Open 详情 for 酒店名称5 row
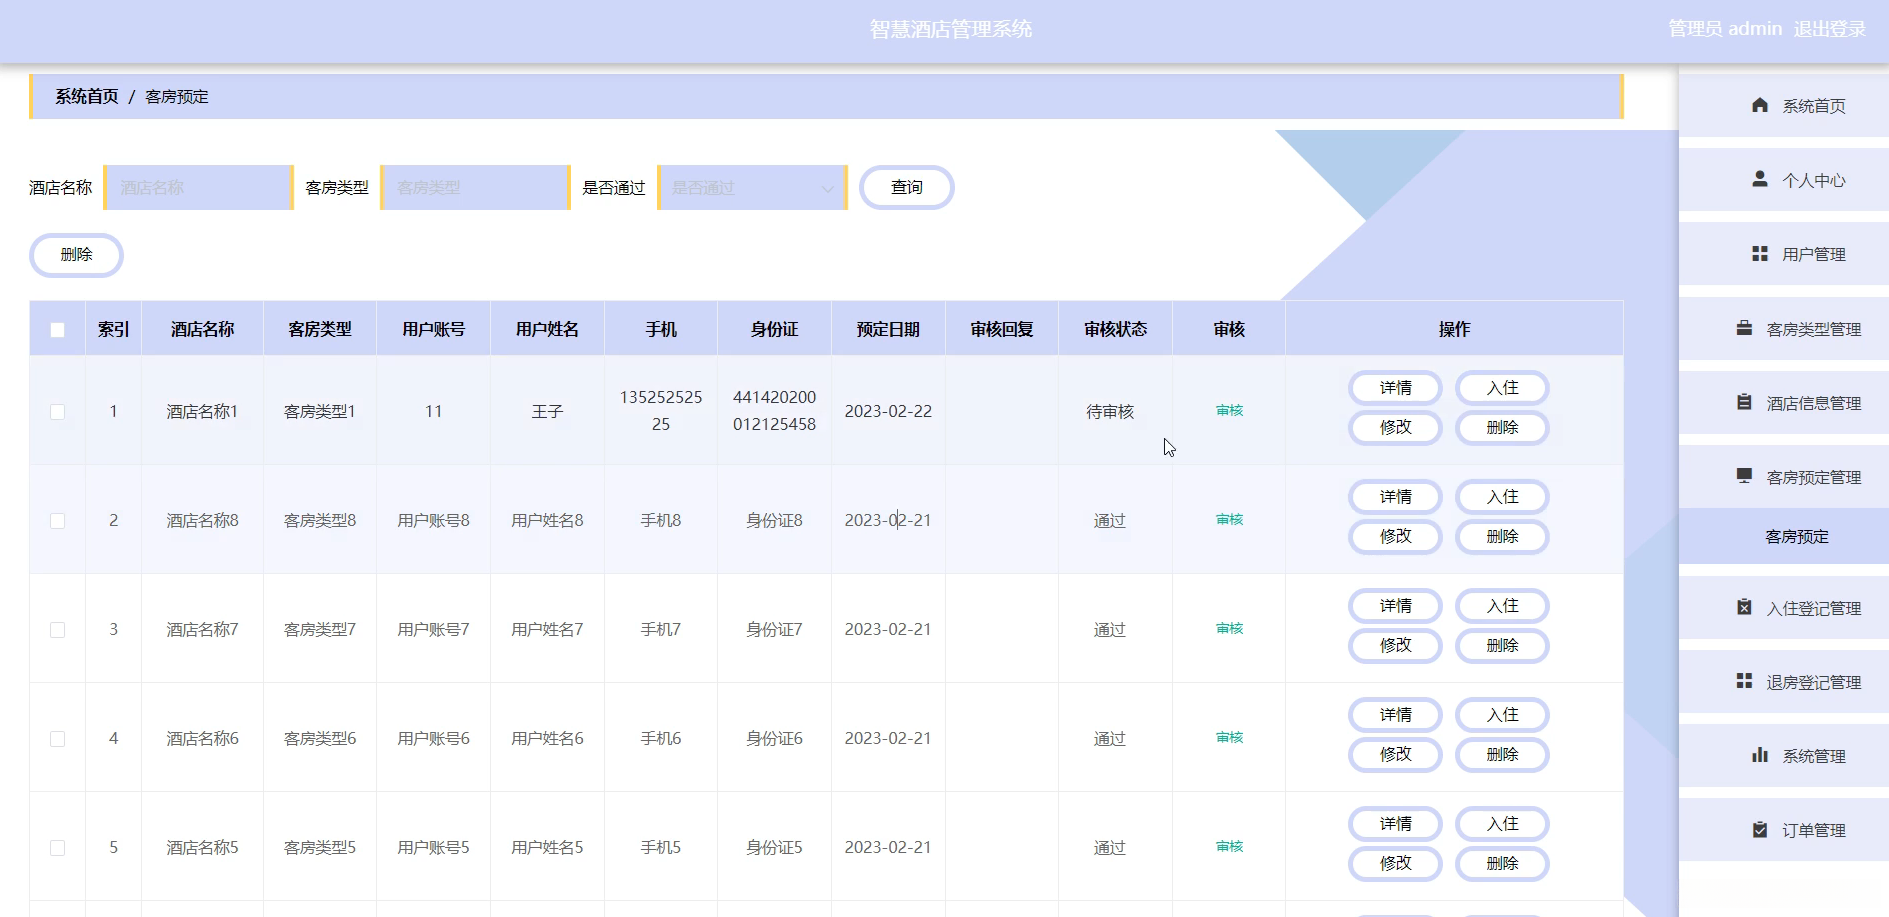 pos(1396,824)
